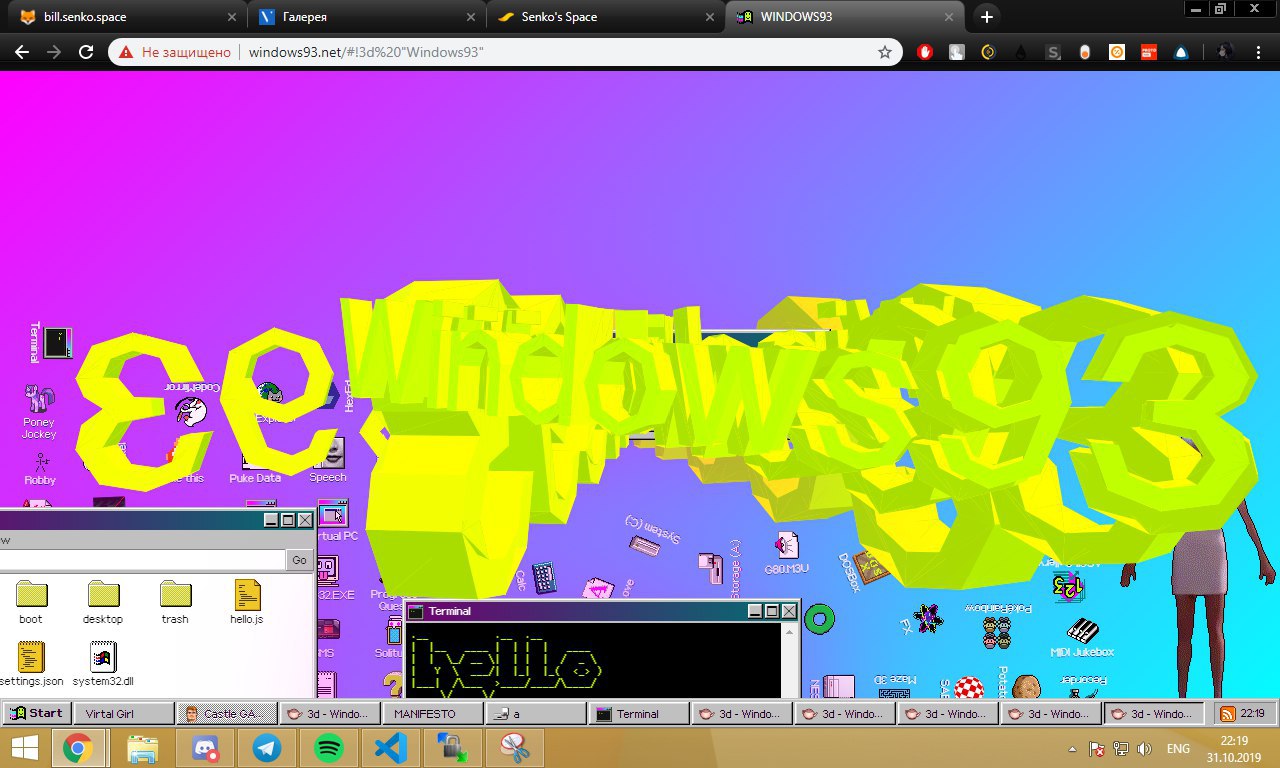
Task: Show hidden system tray icons
Action: (1073, 749)
